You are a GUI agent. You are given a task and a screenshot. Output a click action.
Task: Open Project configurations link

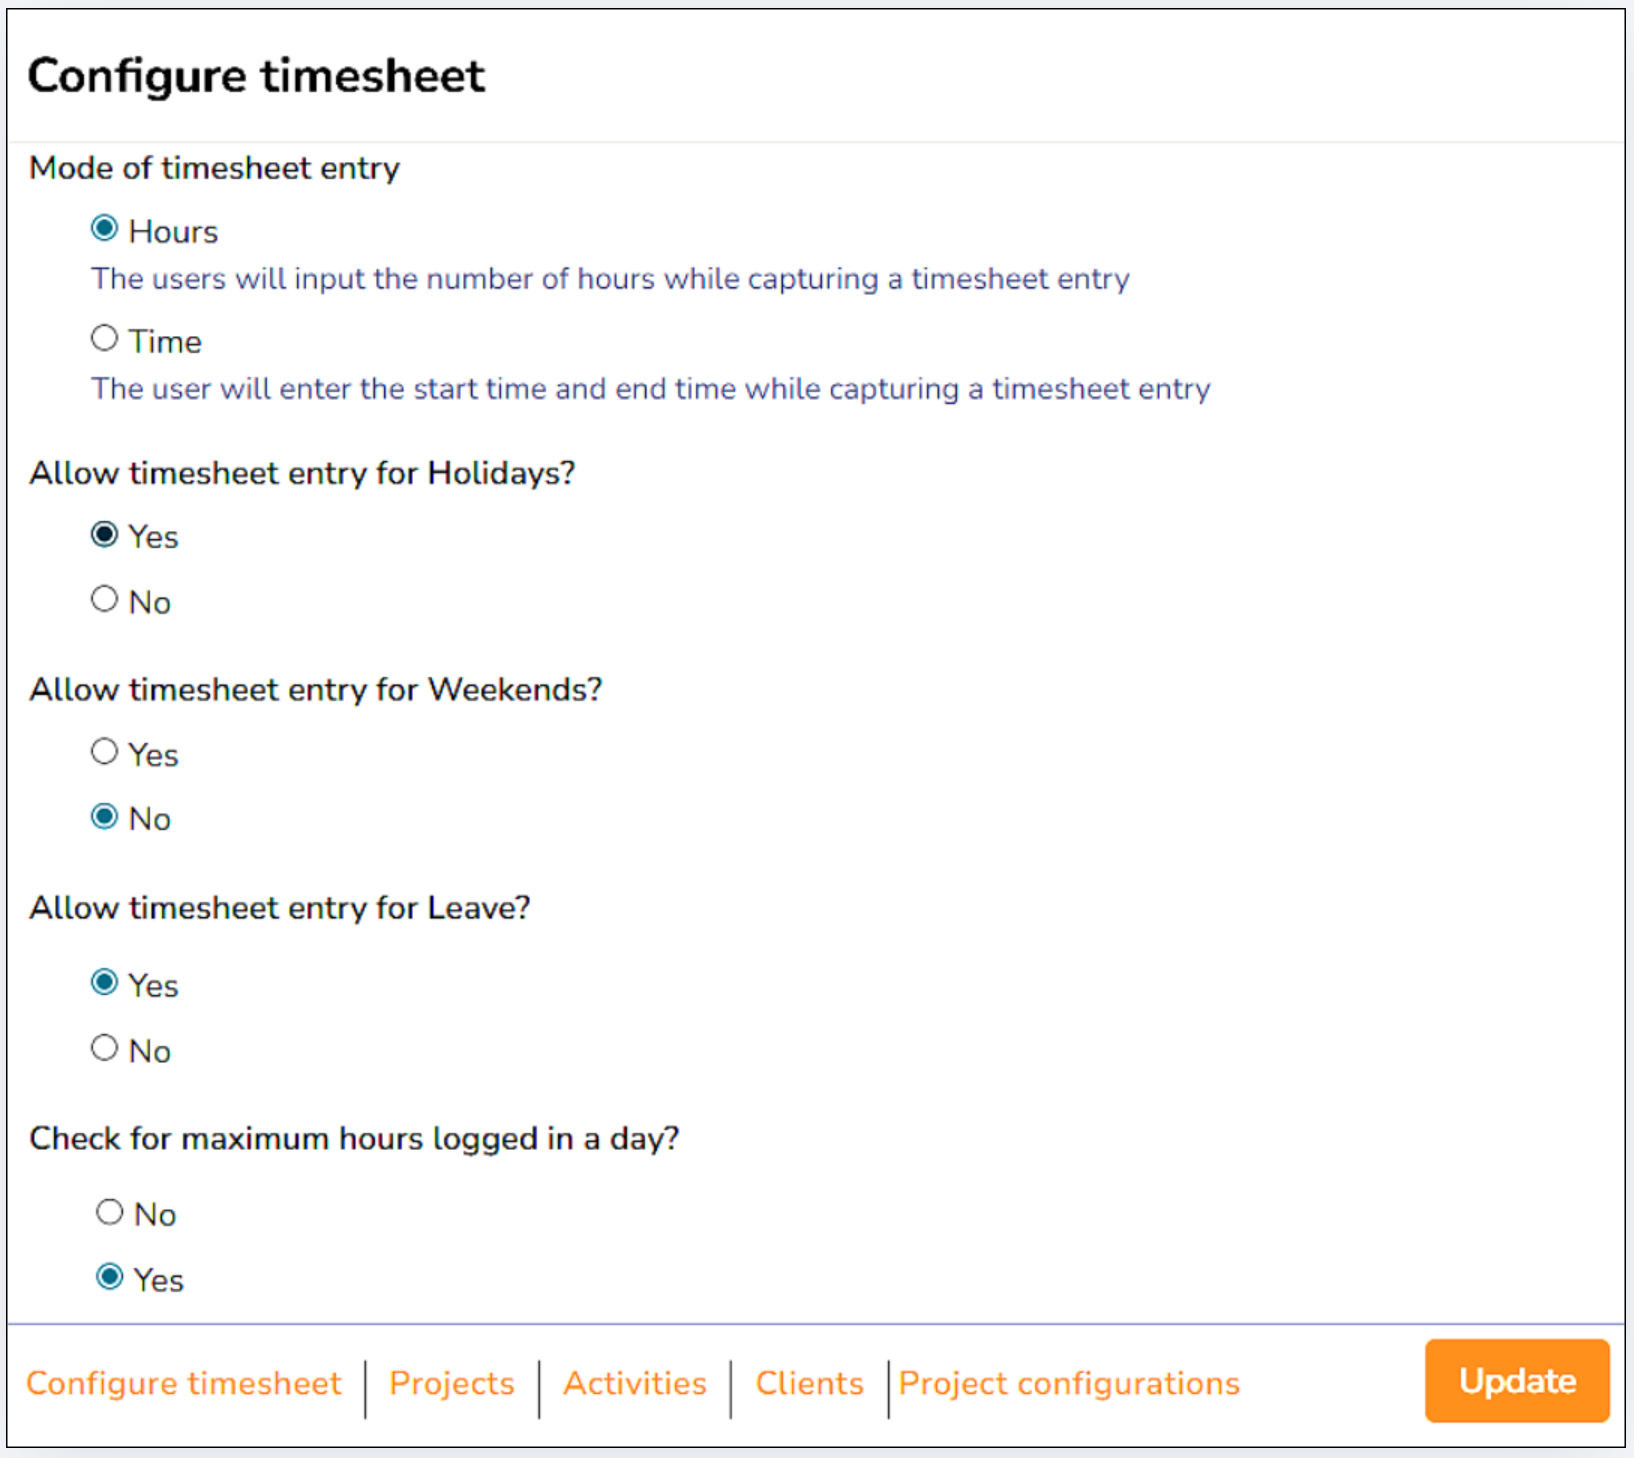1069,1384
